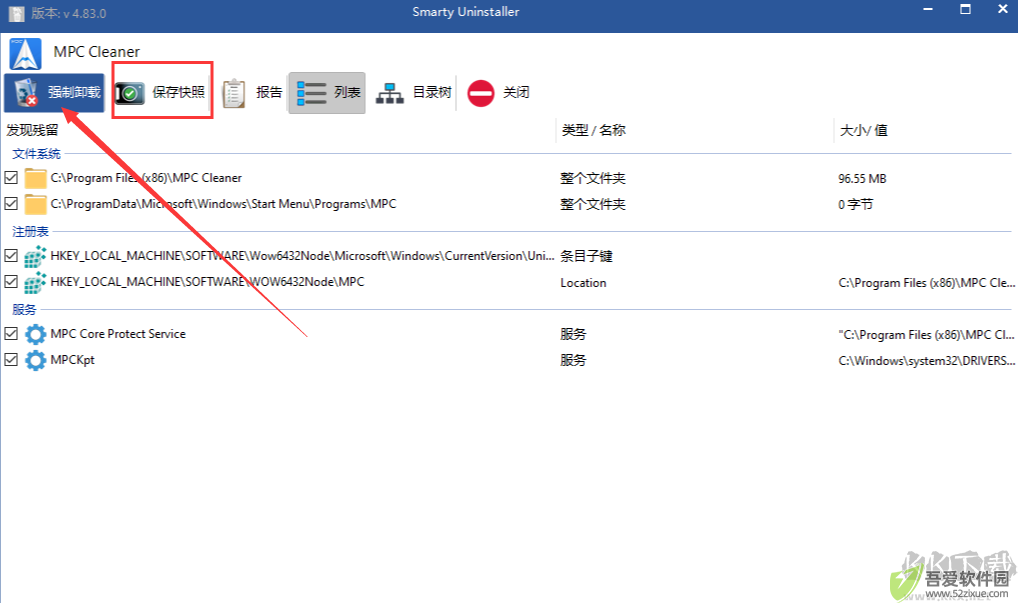1018x603 pixels.
Task: Select HKEY_LOCAL_MACHINE\SOFTWARE\WOW6432Node\MPC entry
Action: [x=207, y=282]
